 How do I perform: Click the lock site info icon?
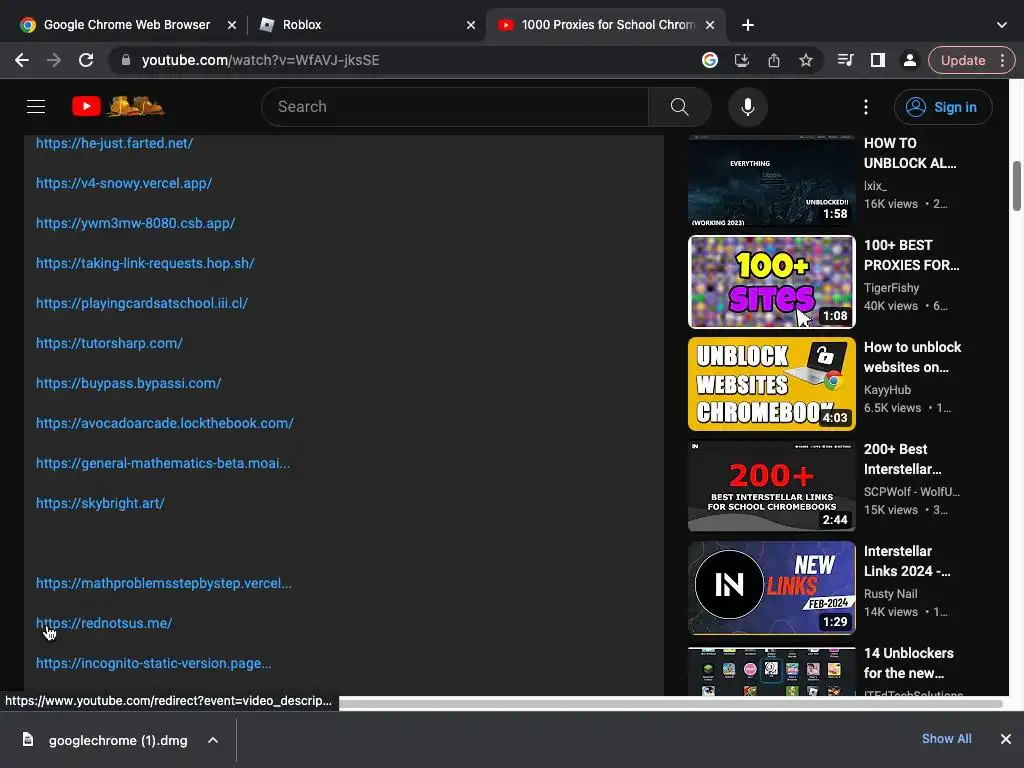126,60
